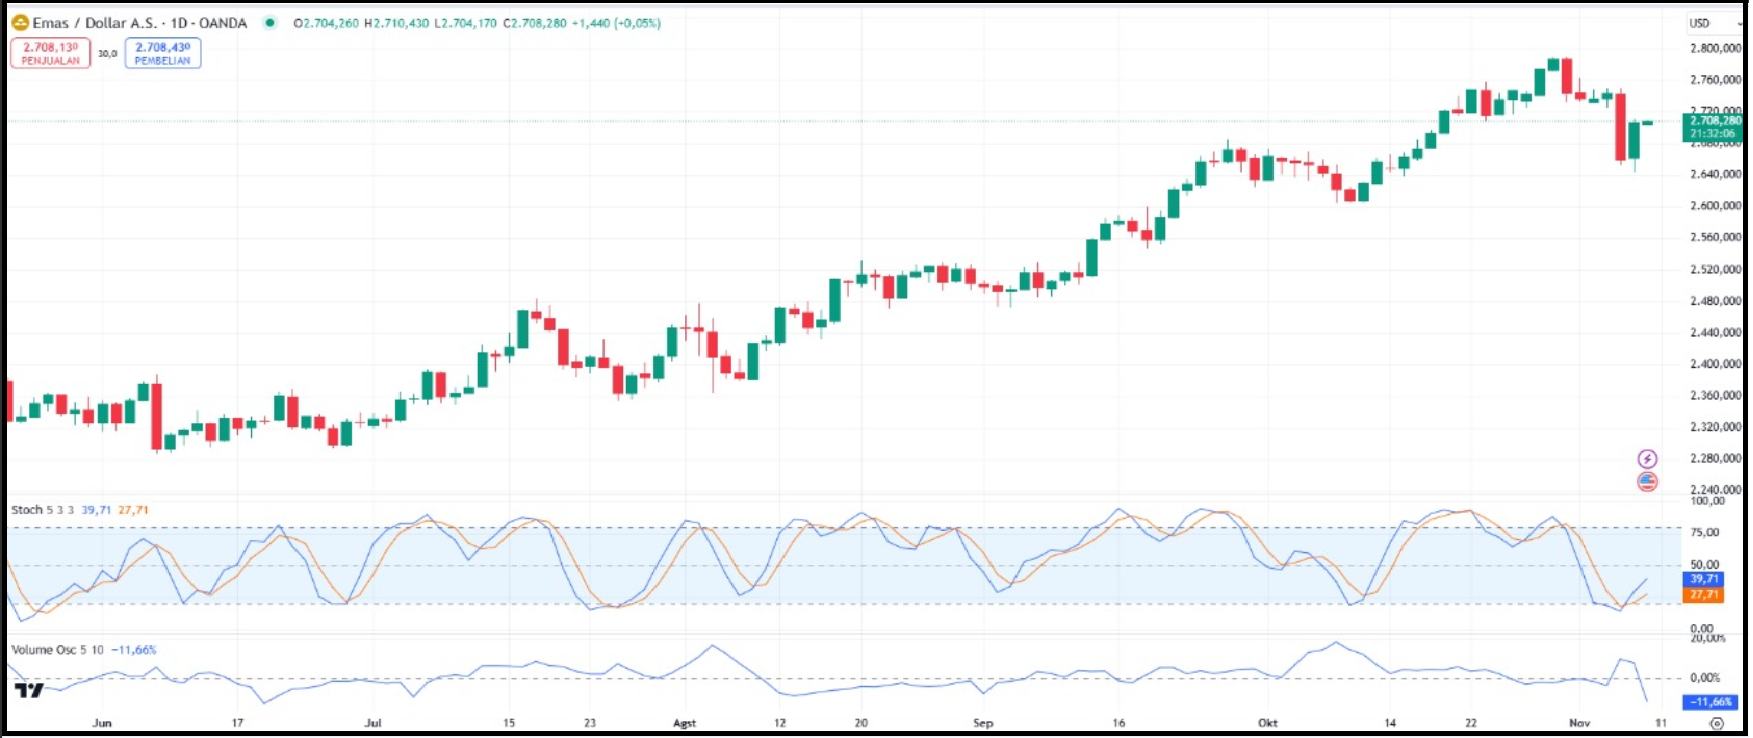Open the USD currency dropdown

point(1699,23)
